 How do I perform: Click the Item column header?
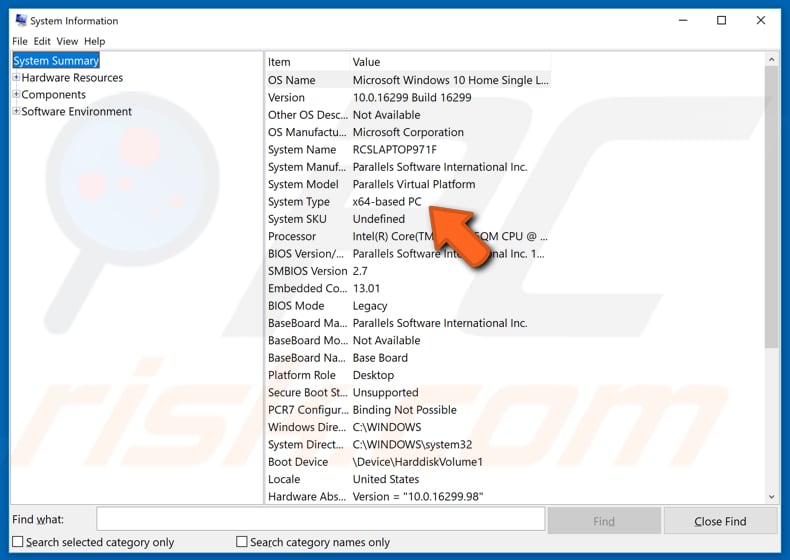[307, 62]
